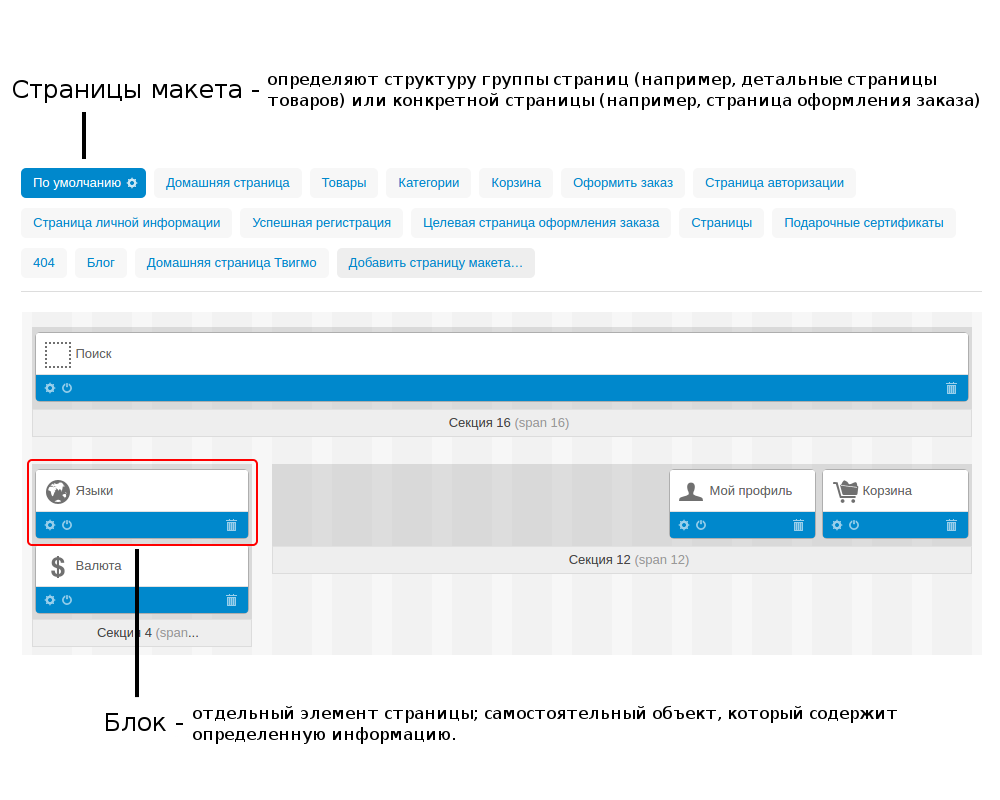The height and width of the screenshot is (800, 1000).
Task: Delete the Мой профиль block
Action: (x=800, y=524)
